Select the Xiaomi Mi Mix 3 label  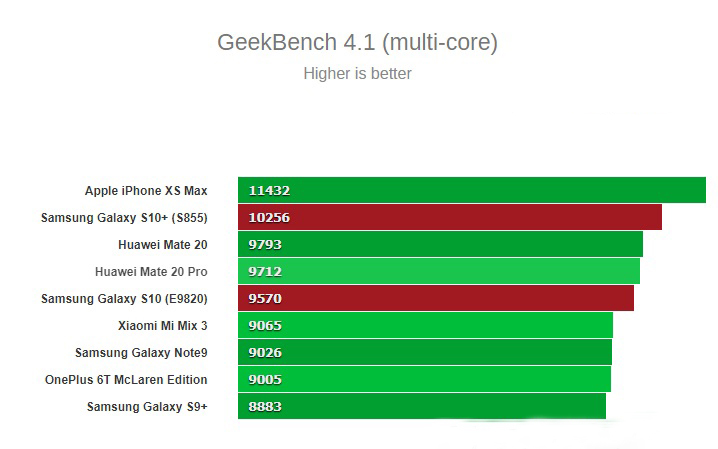(162, 325)
